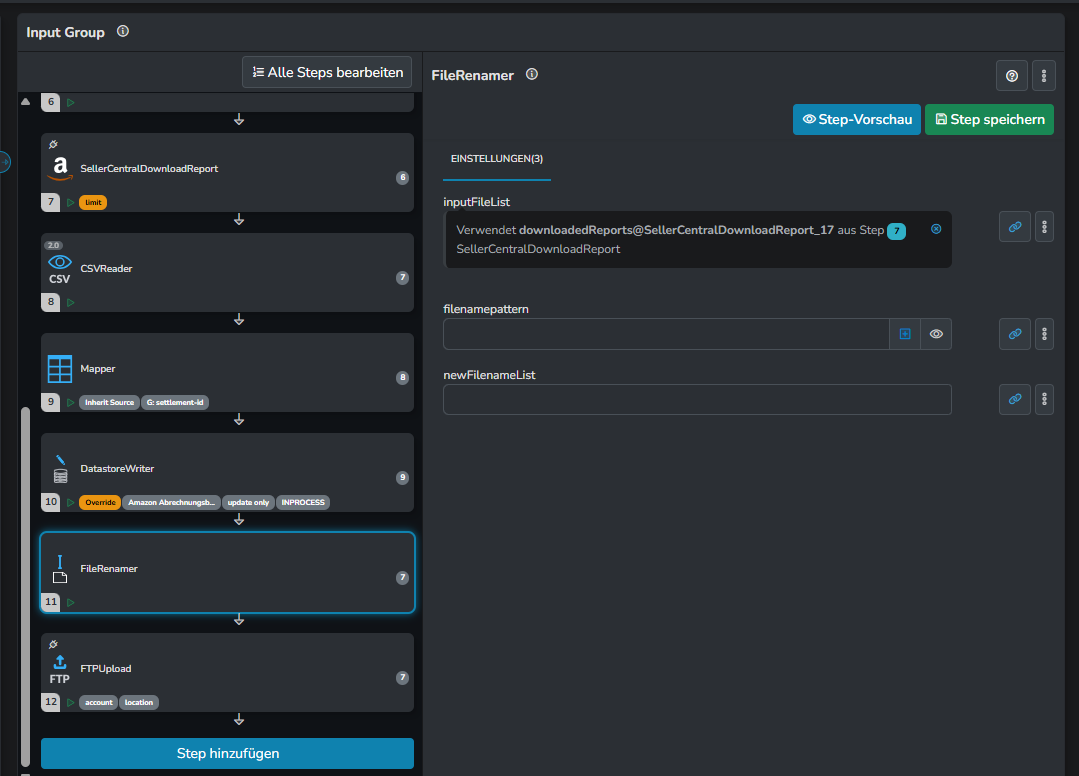1079x776 pixels.
Task: Open the newFilenameList three-dot menu
Action: 1044,399
